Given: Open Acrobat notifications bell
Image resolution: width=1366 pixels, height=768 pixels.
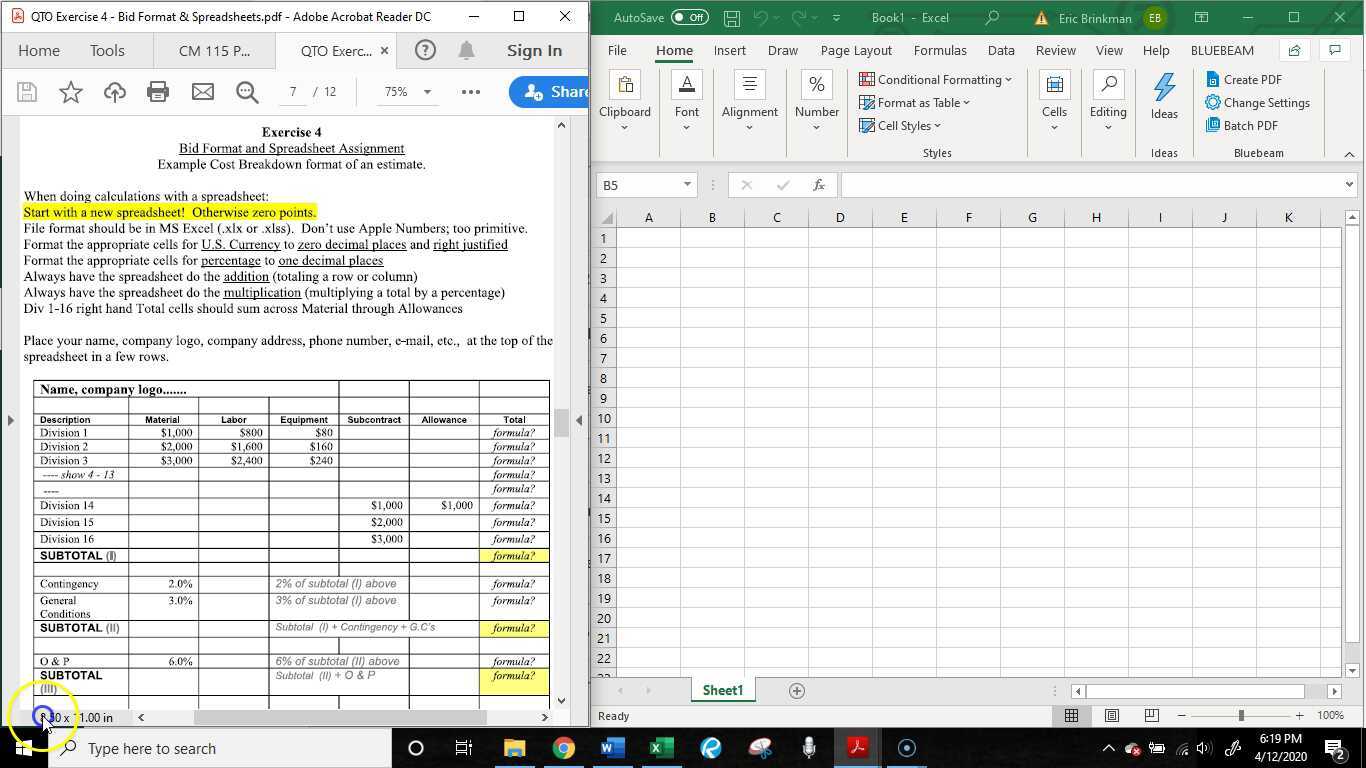Looking at the screenshot, I should pos(466,50).
